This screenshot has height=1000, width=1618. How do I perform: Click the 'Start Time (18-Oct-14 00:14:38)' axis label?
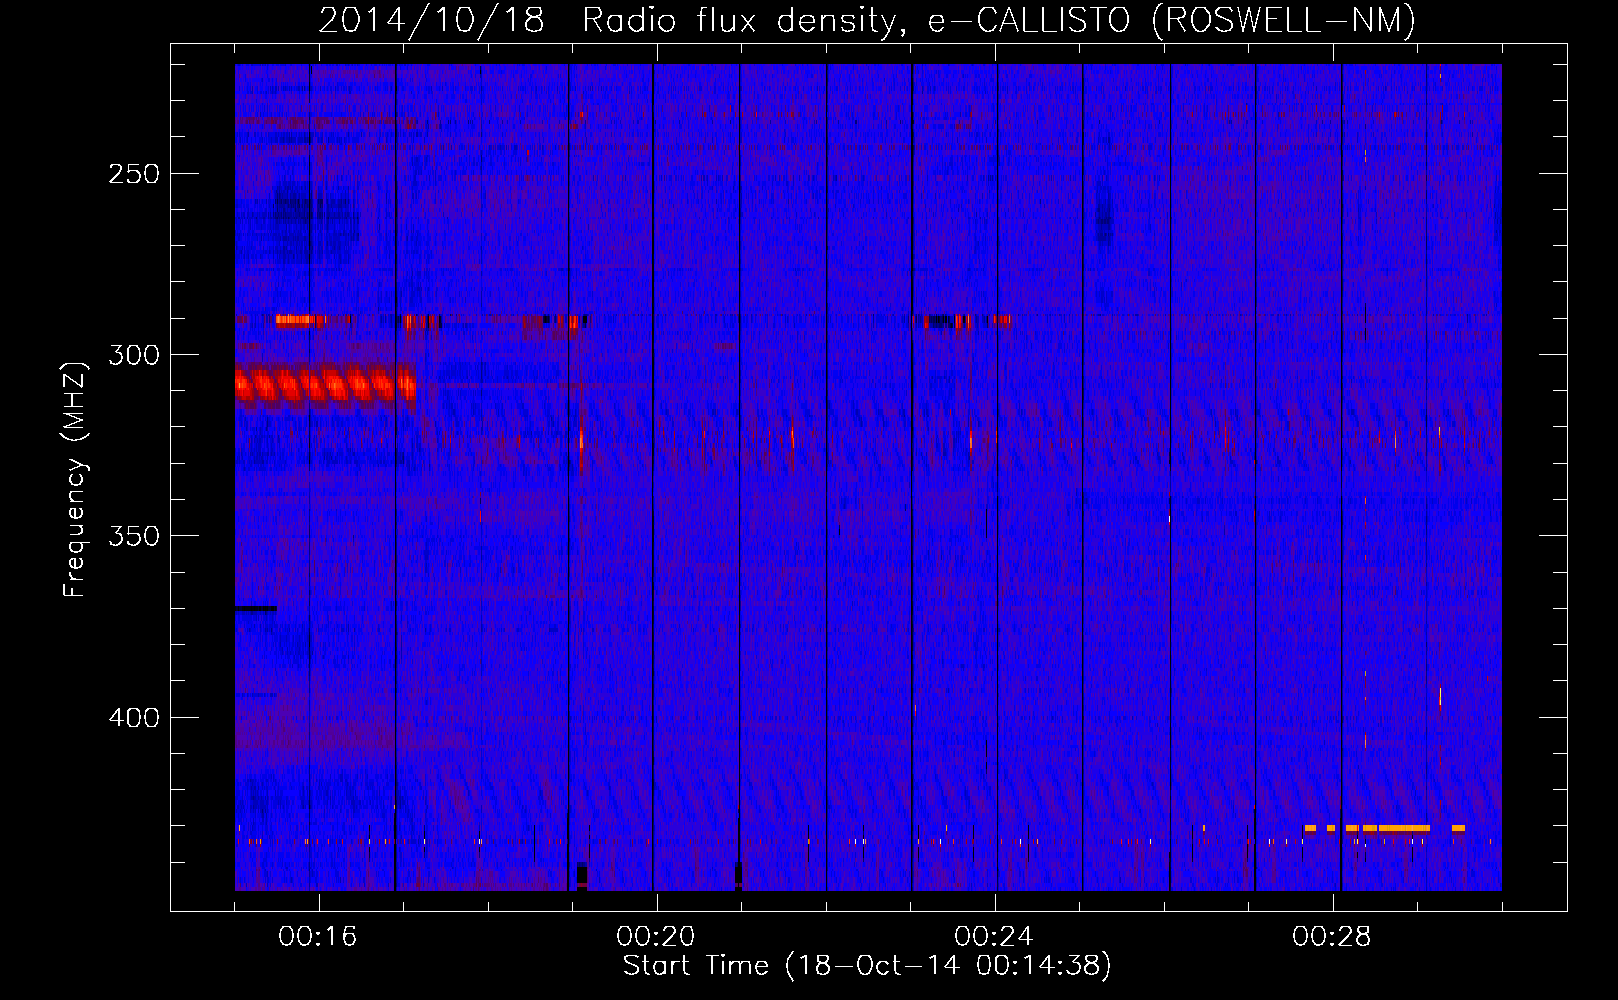tap(867, 965)
